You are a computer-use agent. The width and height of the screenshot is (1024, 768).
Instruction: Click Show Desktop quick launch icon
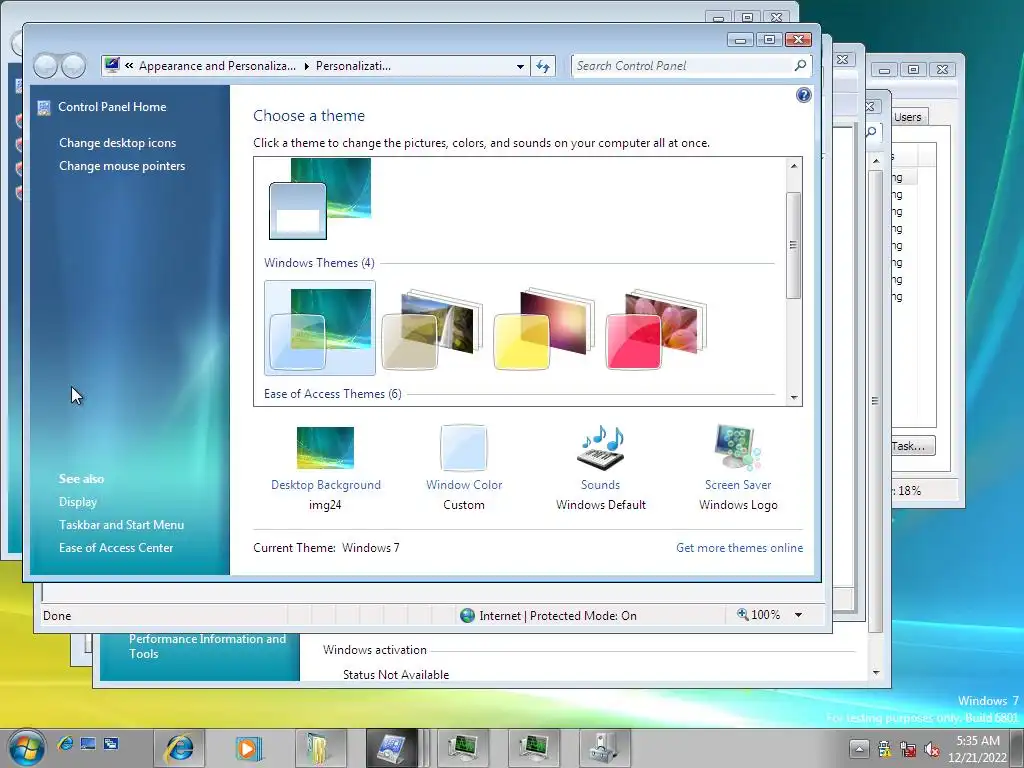coord(88,744)
